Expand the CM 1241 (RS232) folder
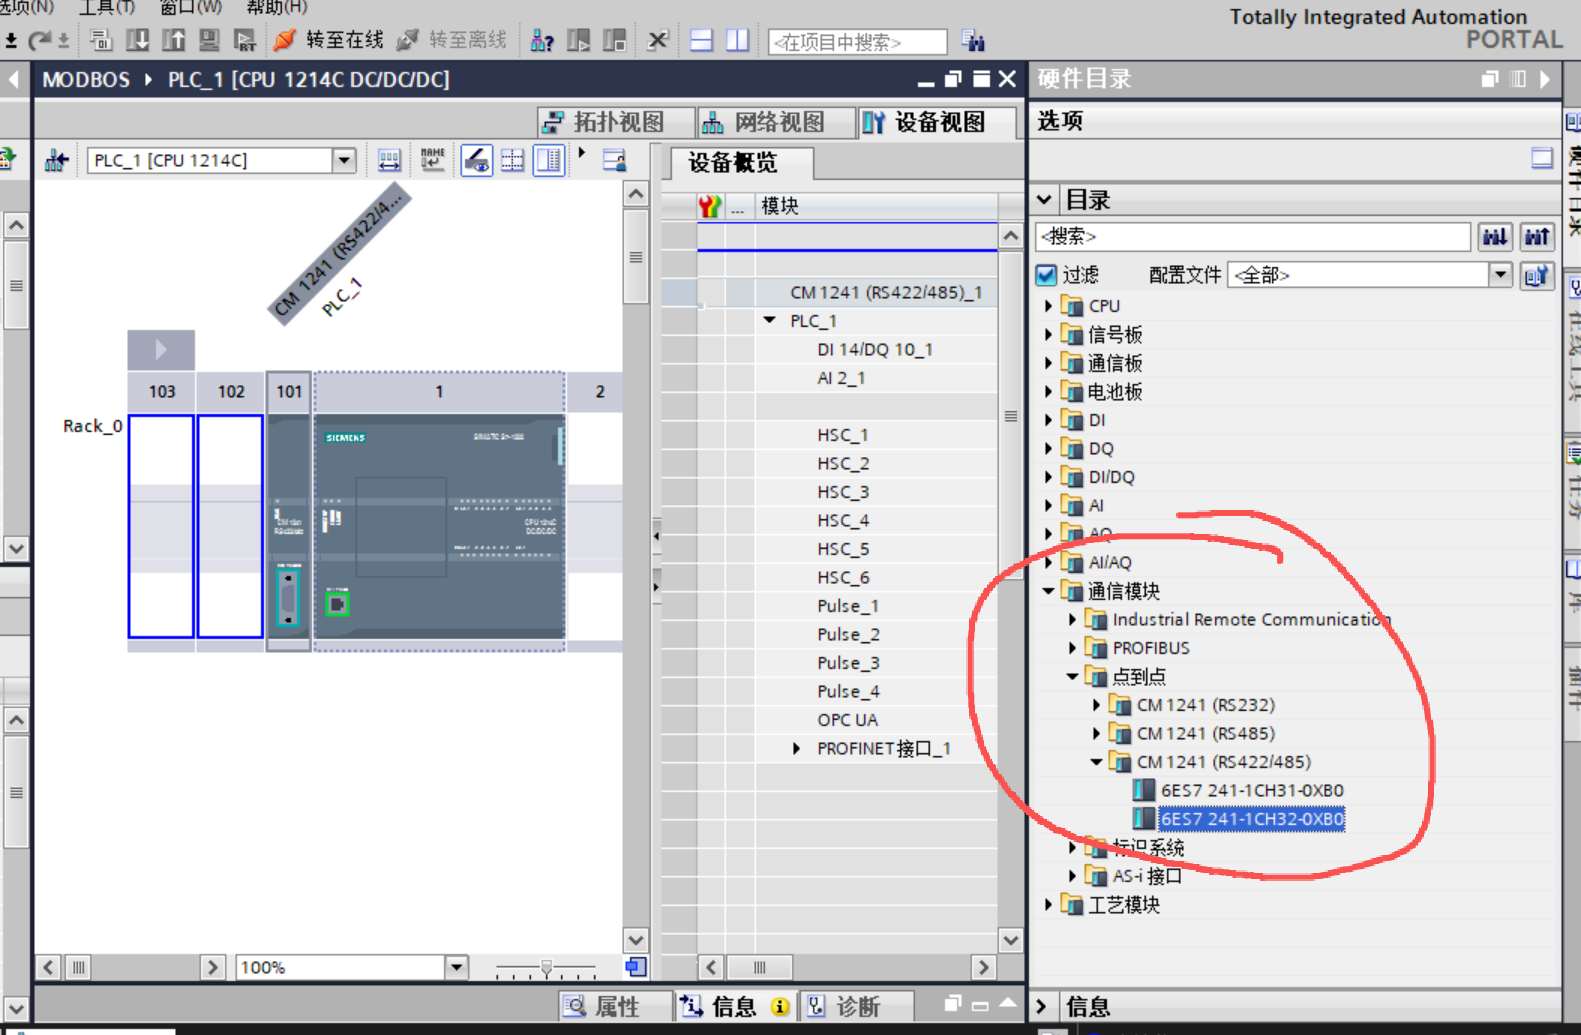Screen dimensions: 1581x1035 [1096, 705]
